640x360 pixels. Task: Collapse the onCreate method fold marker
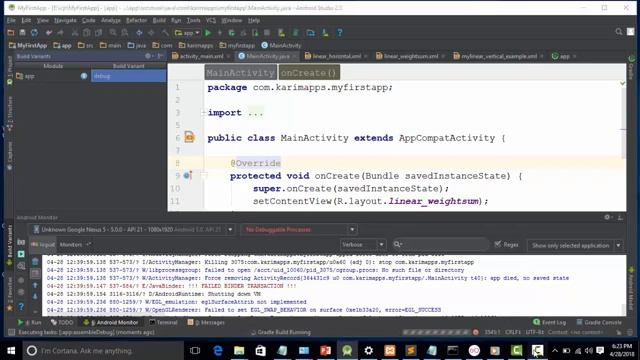[x=204, y=176]
